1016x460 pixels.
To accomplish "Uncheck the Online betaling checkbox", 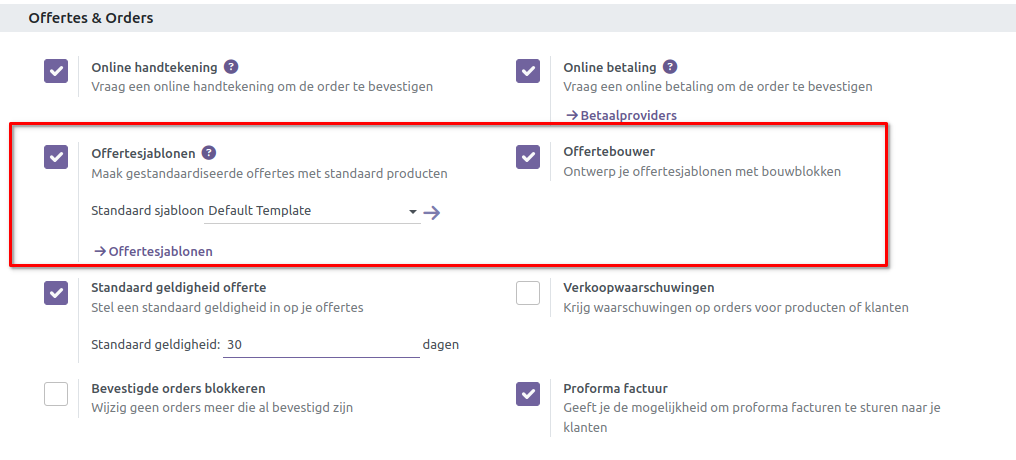I will [528, 71].
